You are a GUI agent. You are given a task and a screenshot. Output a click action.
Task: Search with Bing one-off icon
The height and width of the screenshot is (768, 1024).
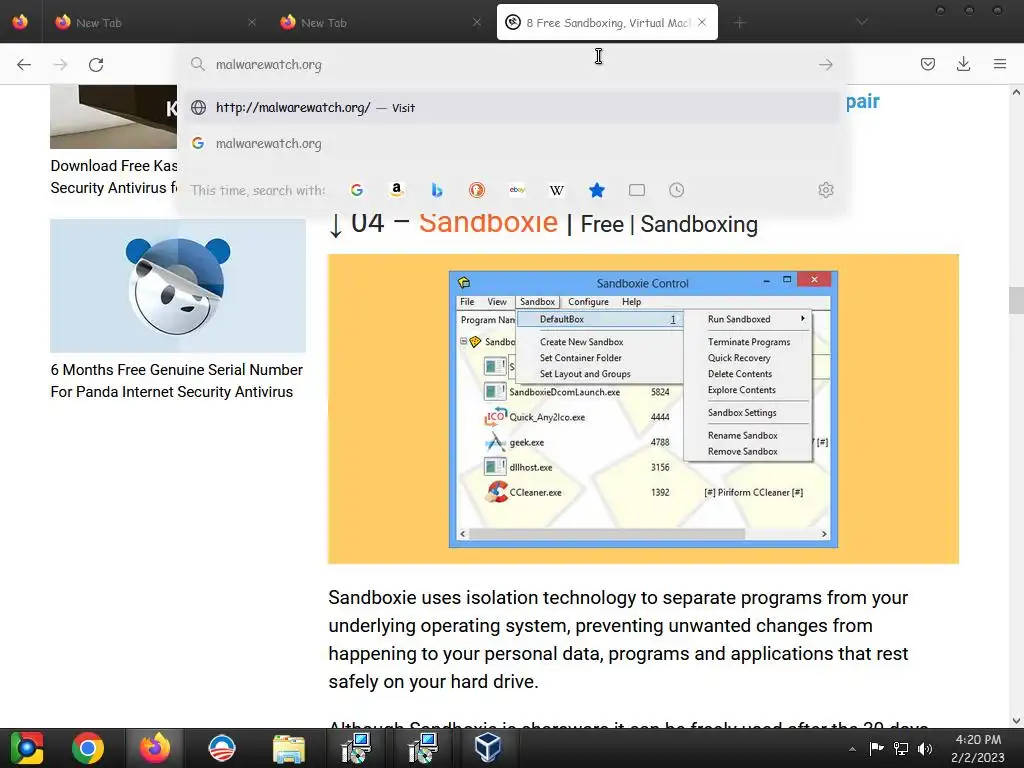click(x=437, y=190)
